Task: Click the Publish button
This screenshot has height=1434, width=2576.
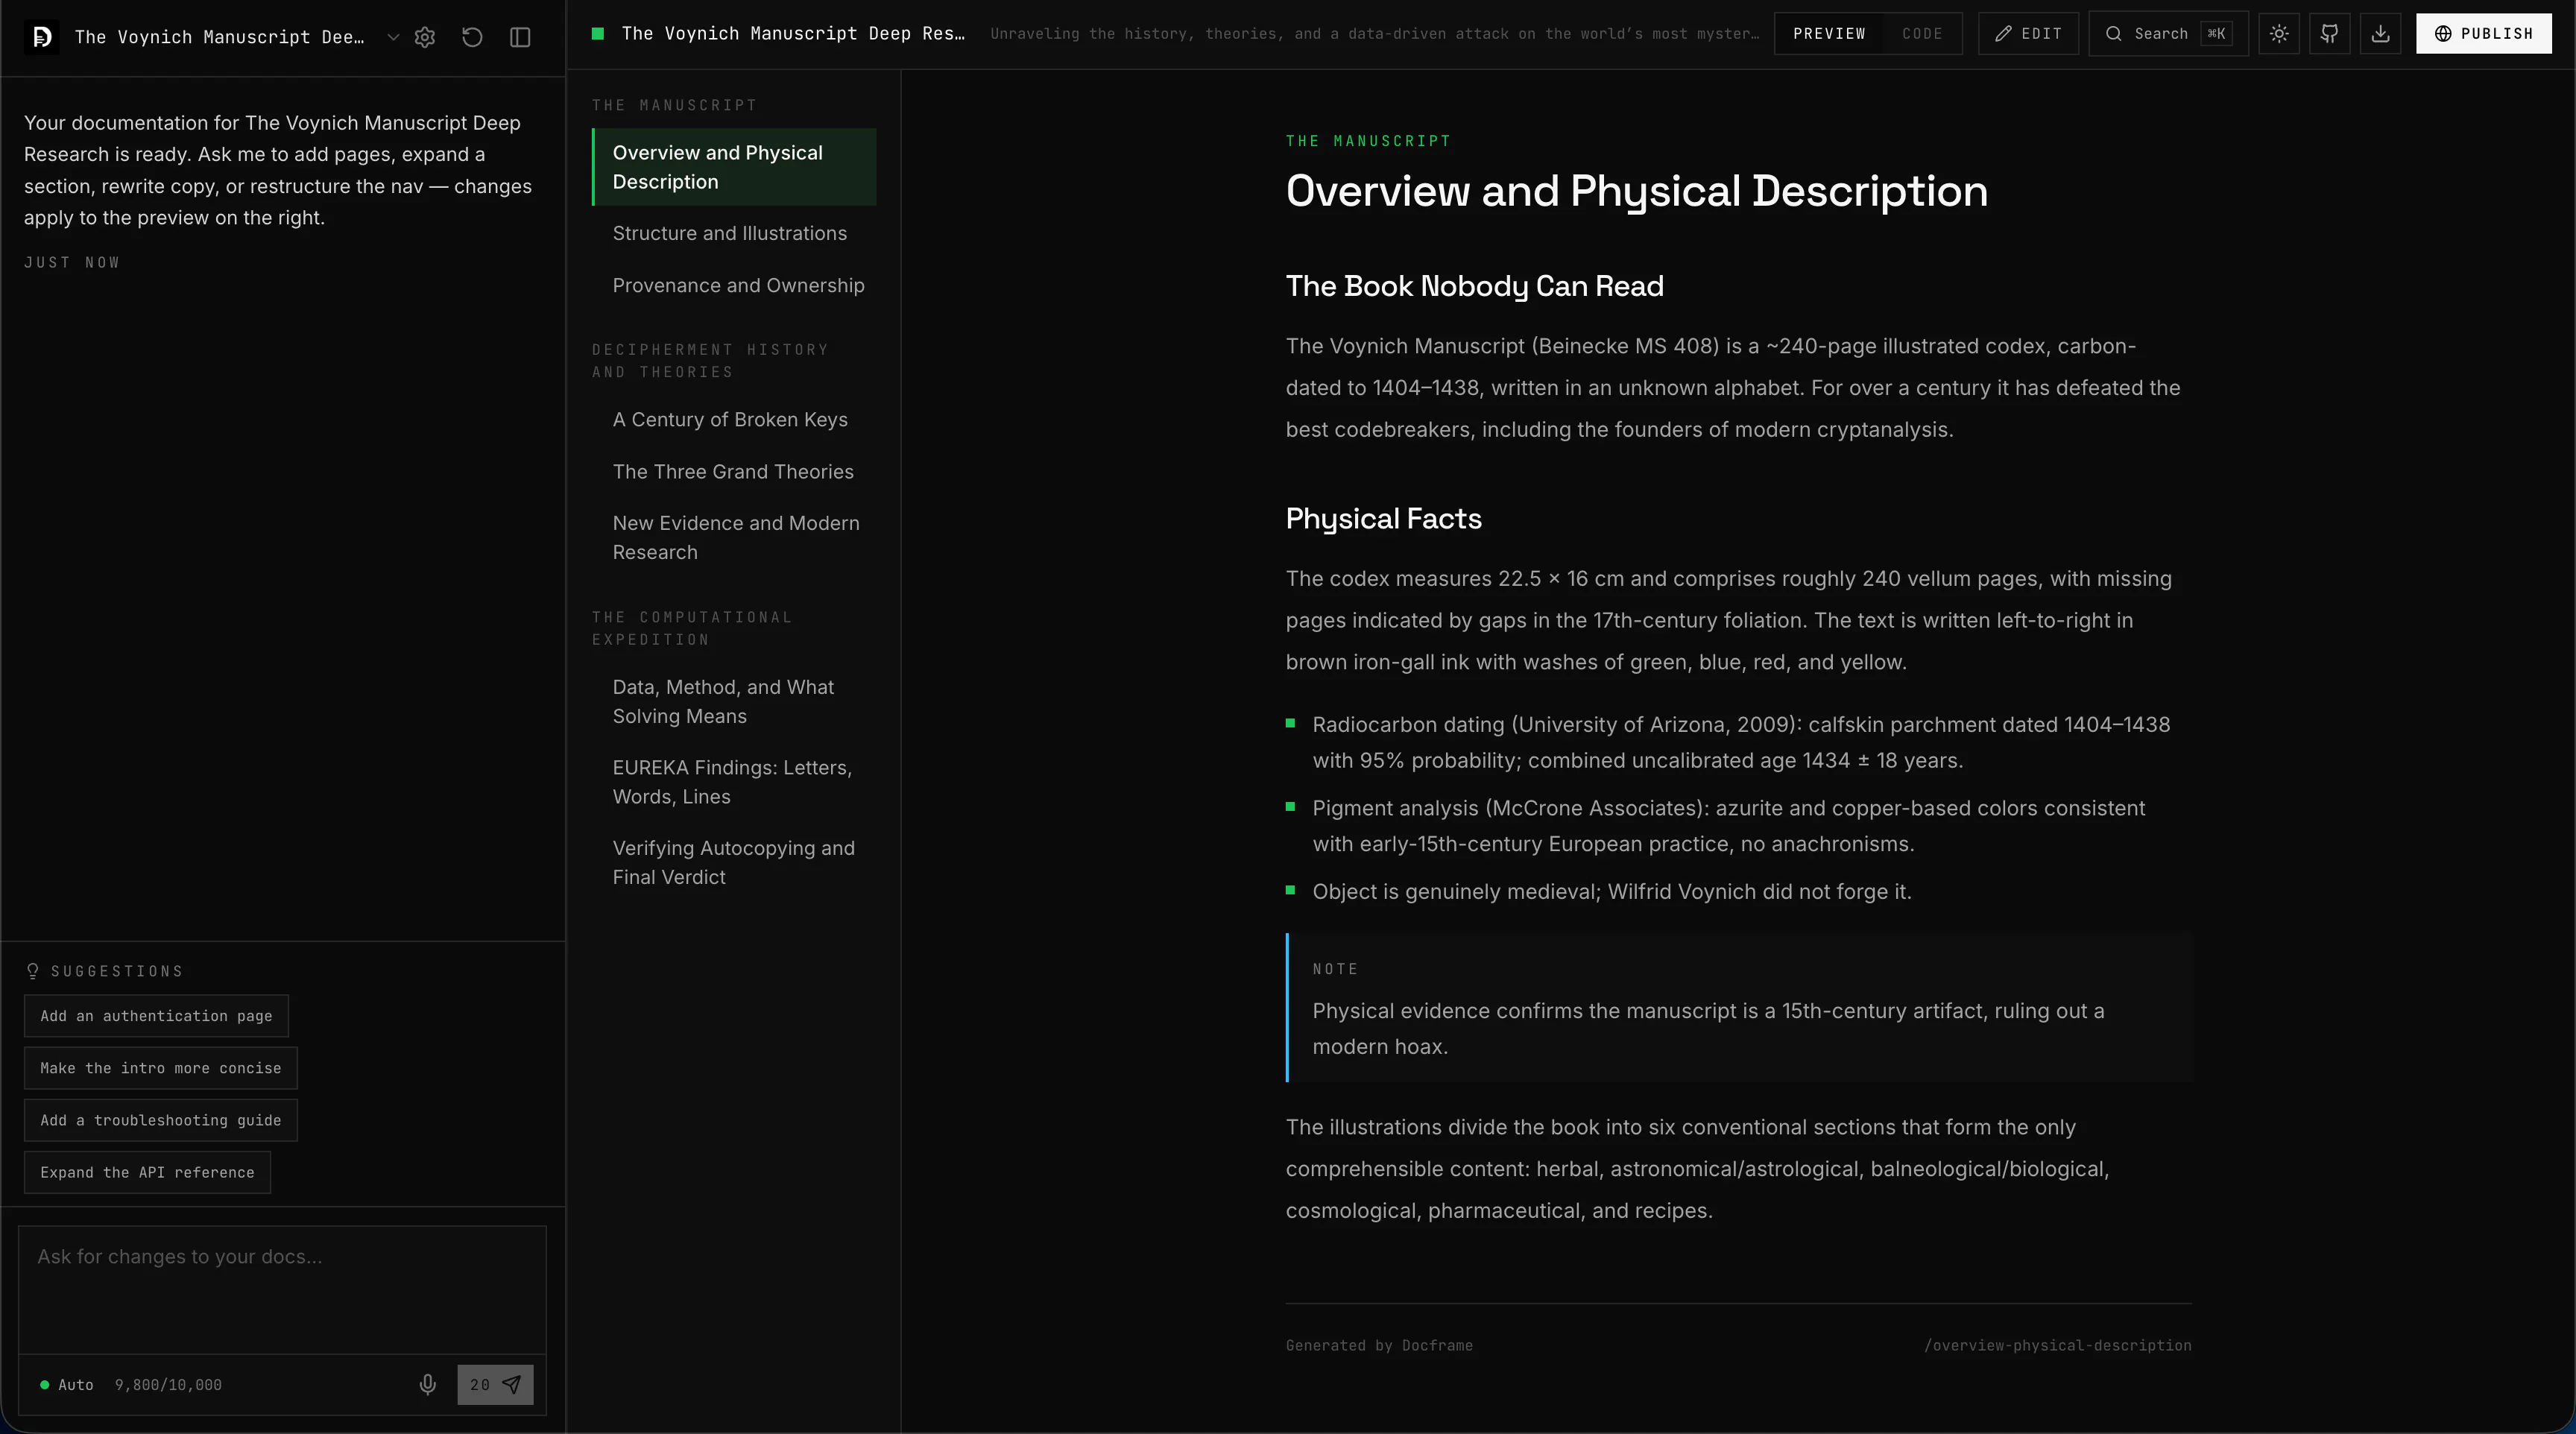Action: 2484,34
